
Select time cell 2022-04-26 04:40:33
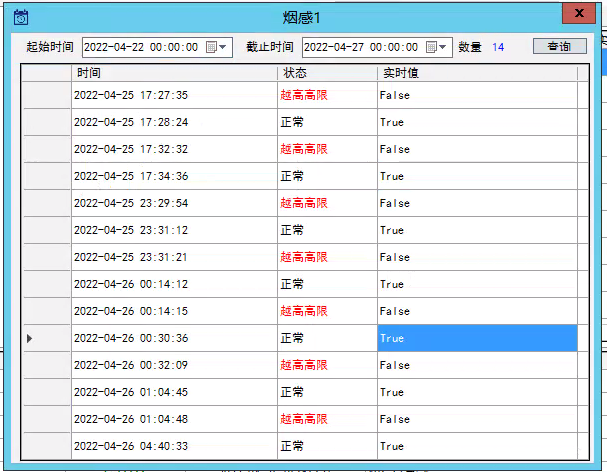174,446
